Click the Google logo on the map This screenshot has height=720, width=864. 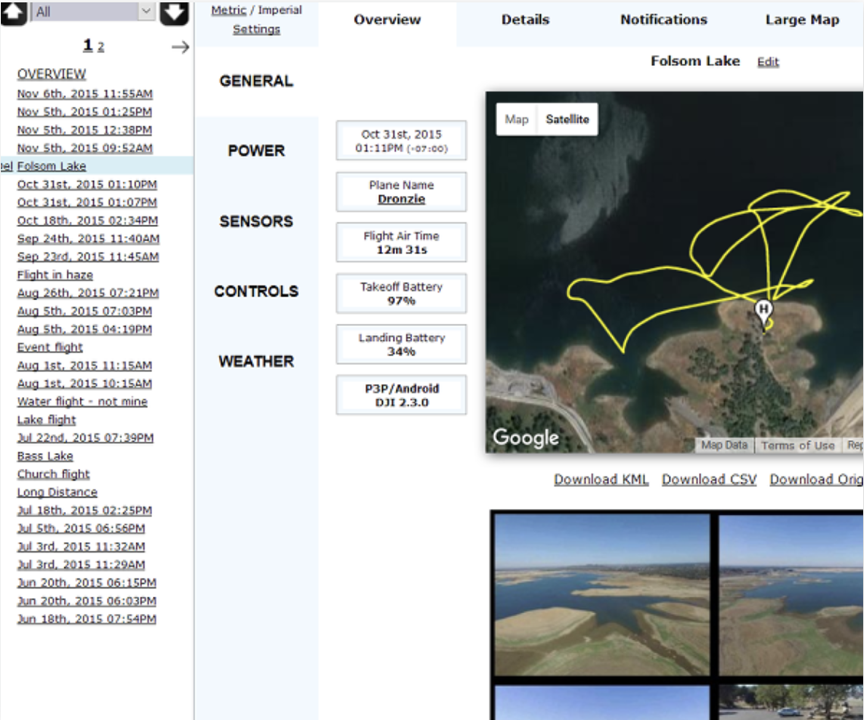(x=526, y=437)
